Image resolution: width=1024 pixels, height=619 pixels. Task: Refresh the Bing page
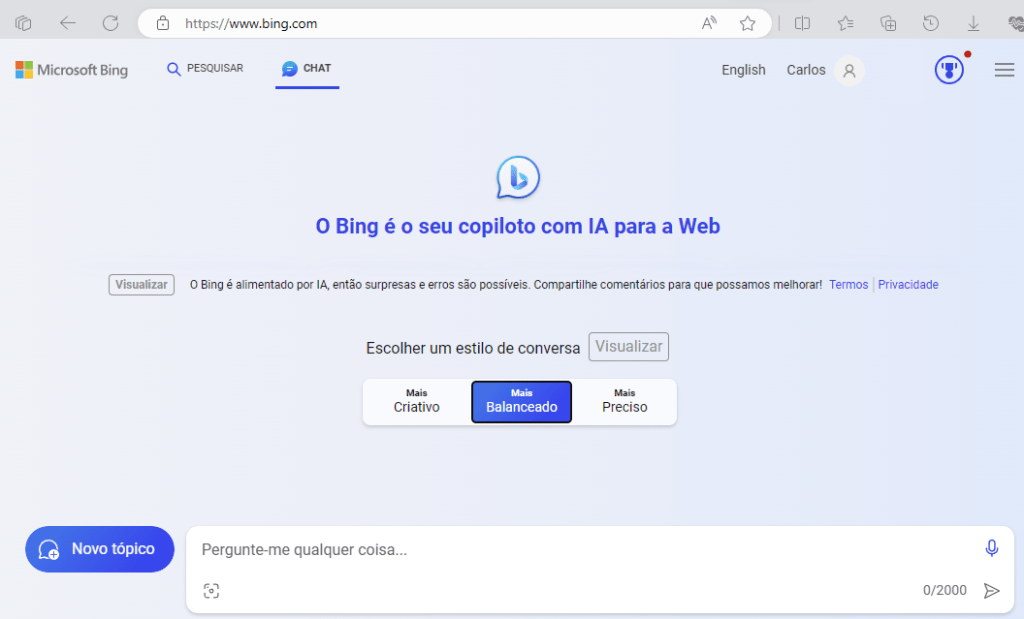click(x=110, y=24)
